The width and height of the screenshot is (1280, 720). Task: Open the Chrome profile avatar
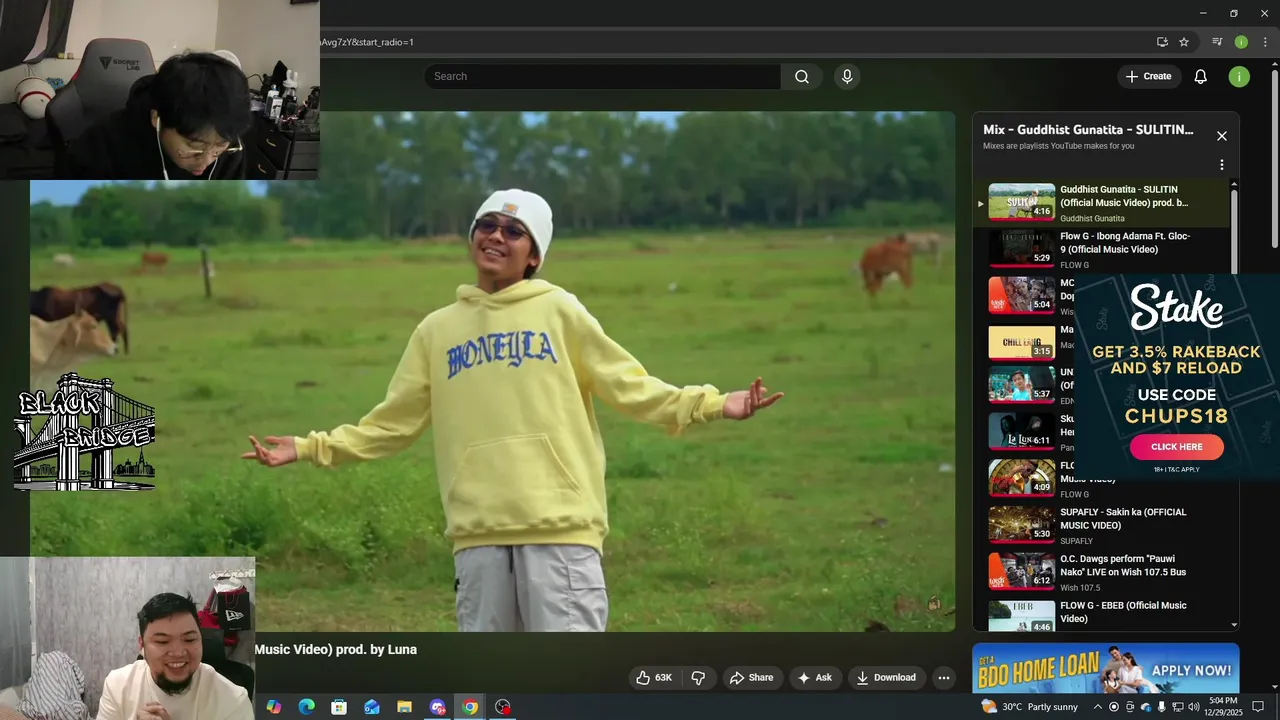point(1241,42)
